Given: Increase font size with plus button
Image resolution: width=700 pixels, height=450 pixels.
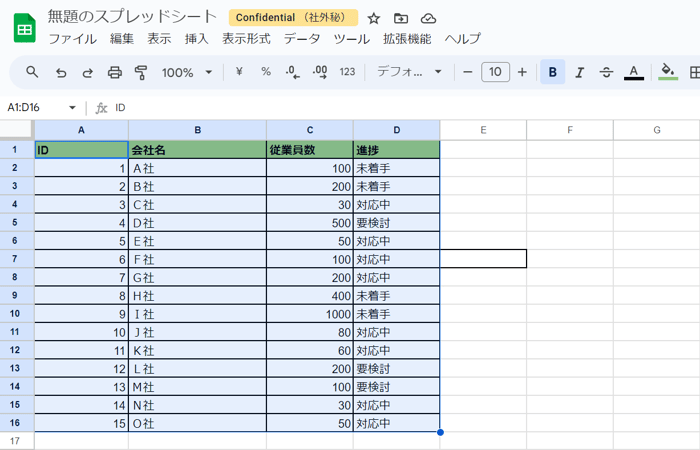Looking at the screenshot, I should pos(522,72).
